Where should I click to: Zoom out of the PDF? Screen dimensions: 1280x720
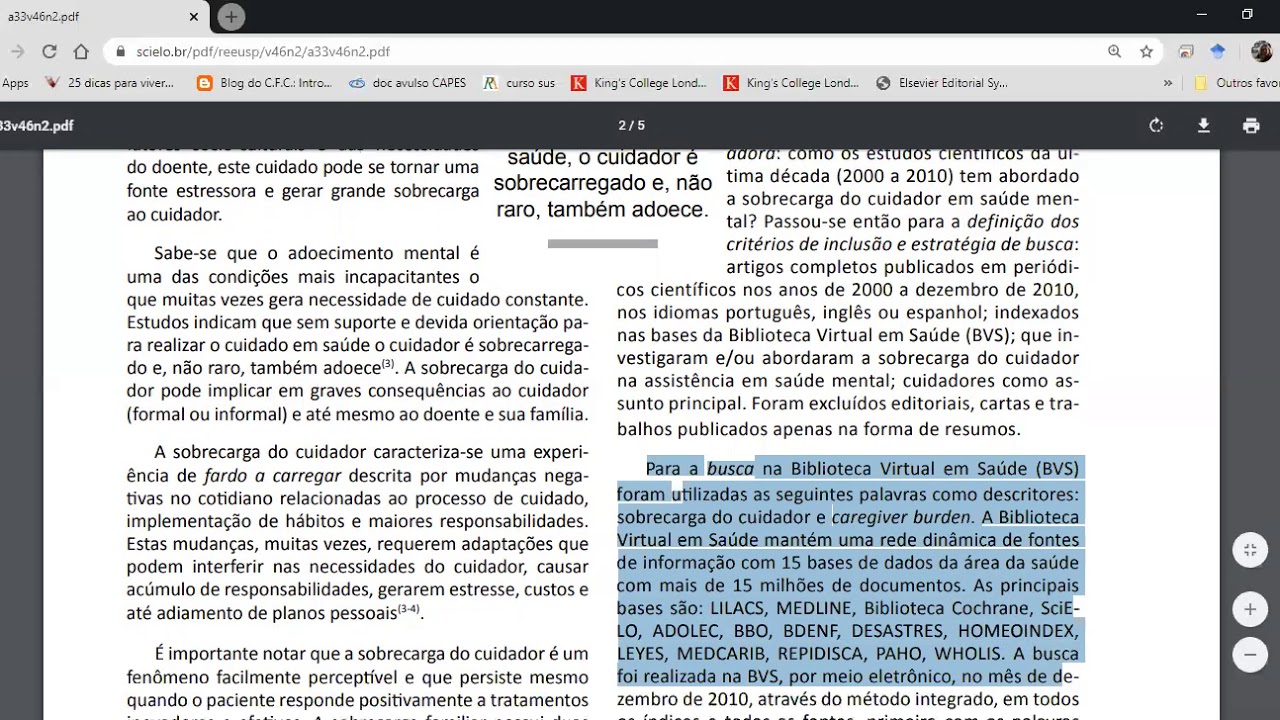click(x=1250, y=655)
